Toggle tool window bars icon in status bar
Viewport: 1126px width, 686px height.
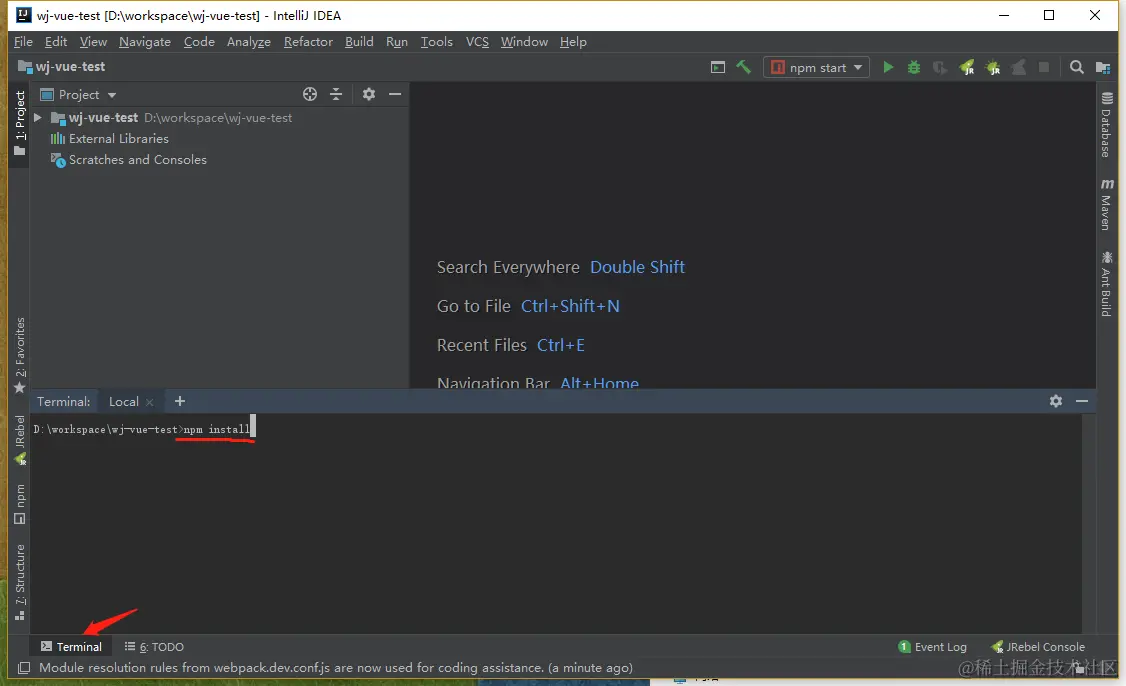[24, 668]
